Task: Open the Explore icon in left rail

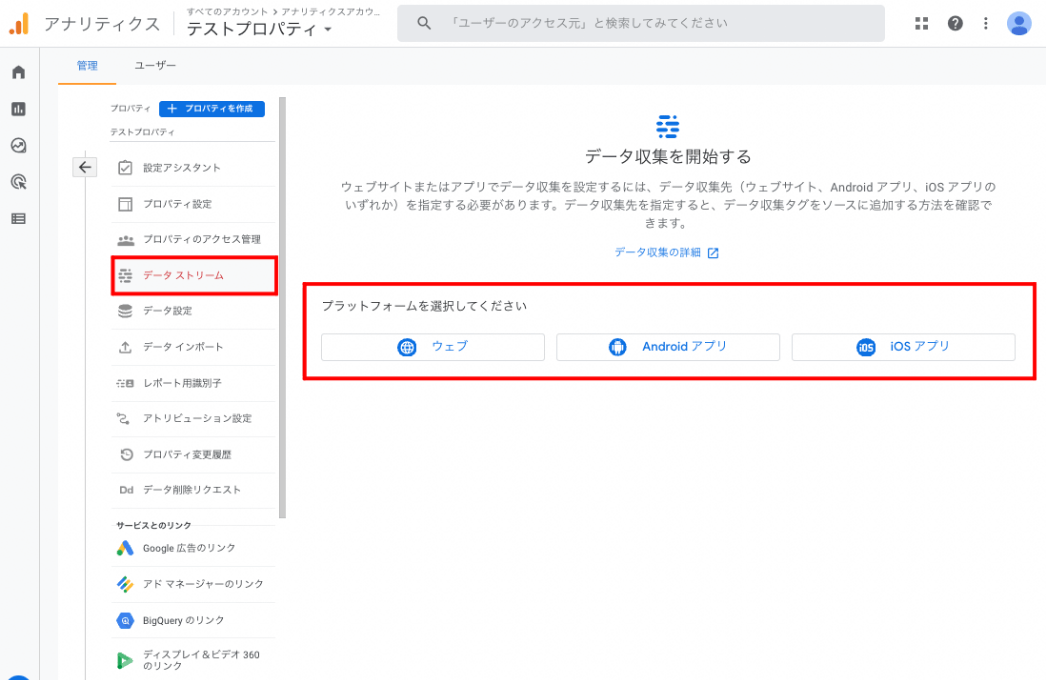Action: (x=19, y=145)
